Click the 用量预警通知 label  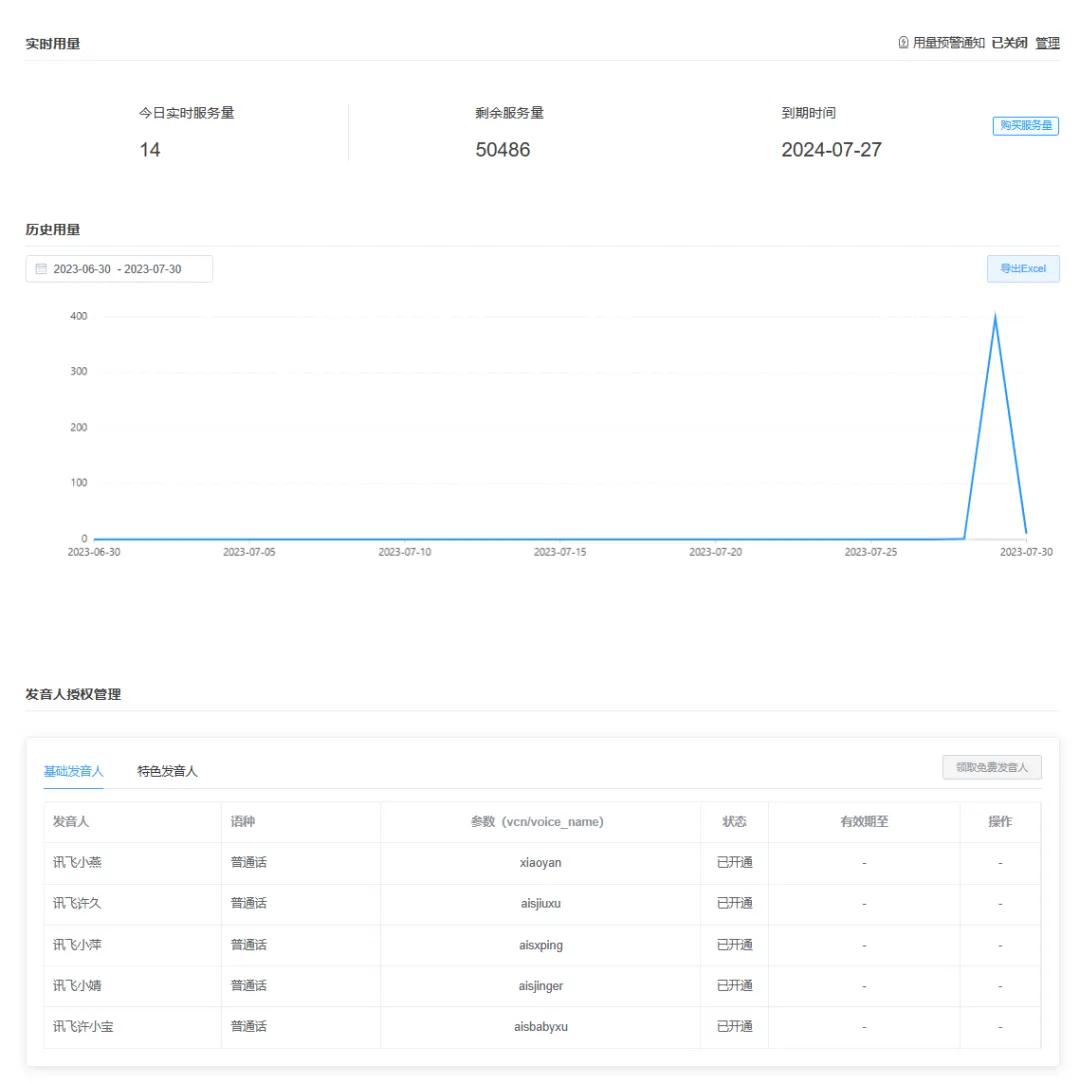[x=949, y=43]
